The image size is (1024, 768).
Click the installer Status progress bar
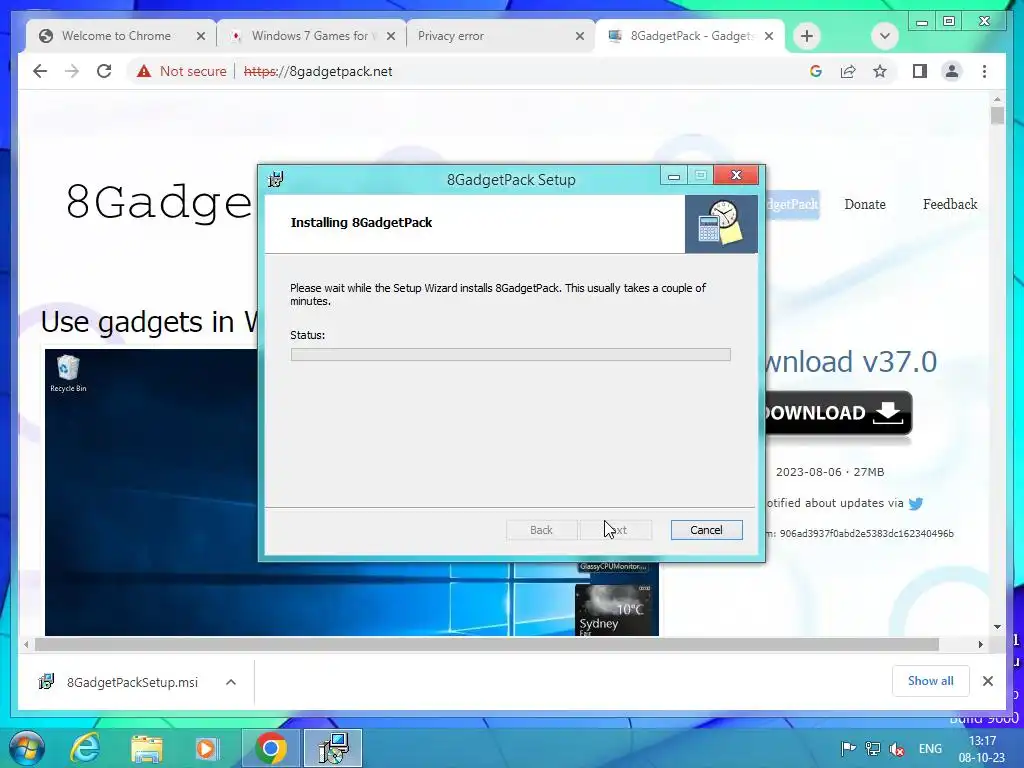[x=510, y=354]
